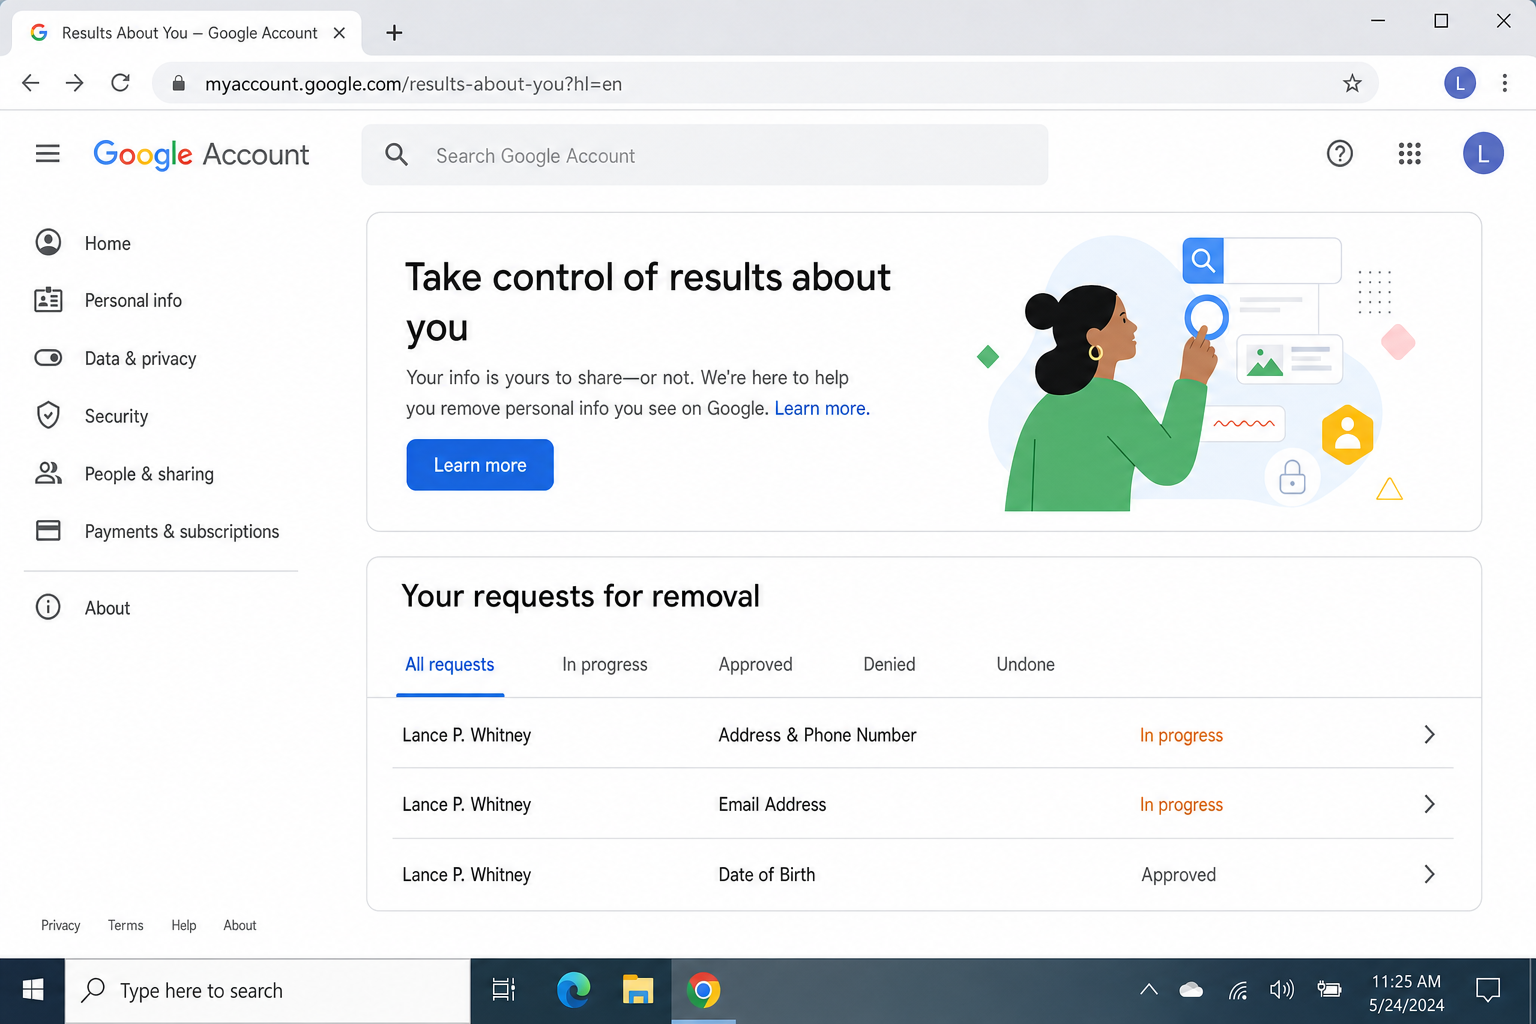This screenshot has height=1024, width=1536.
Task: Expand the Date of Birth request chevron
Action: pyautogui.click(x=1429, y=874)
